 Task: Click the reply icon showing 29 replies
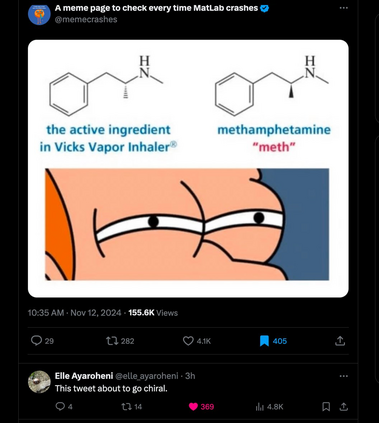pos(36,341)
